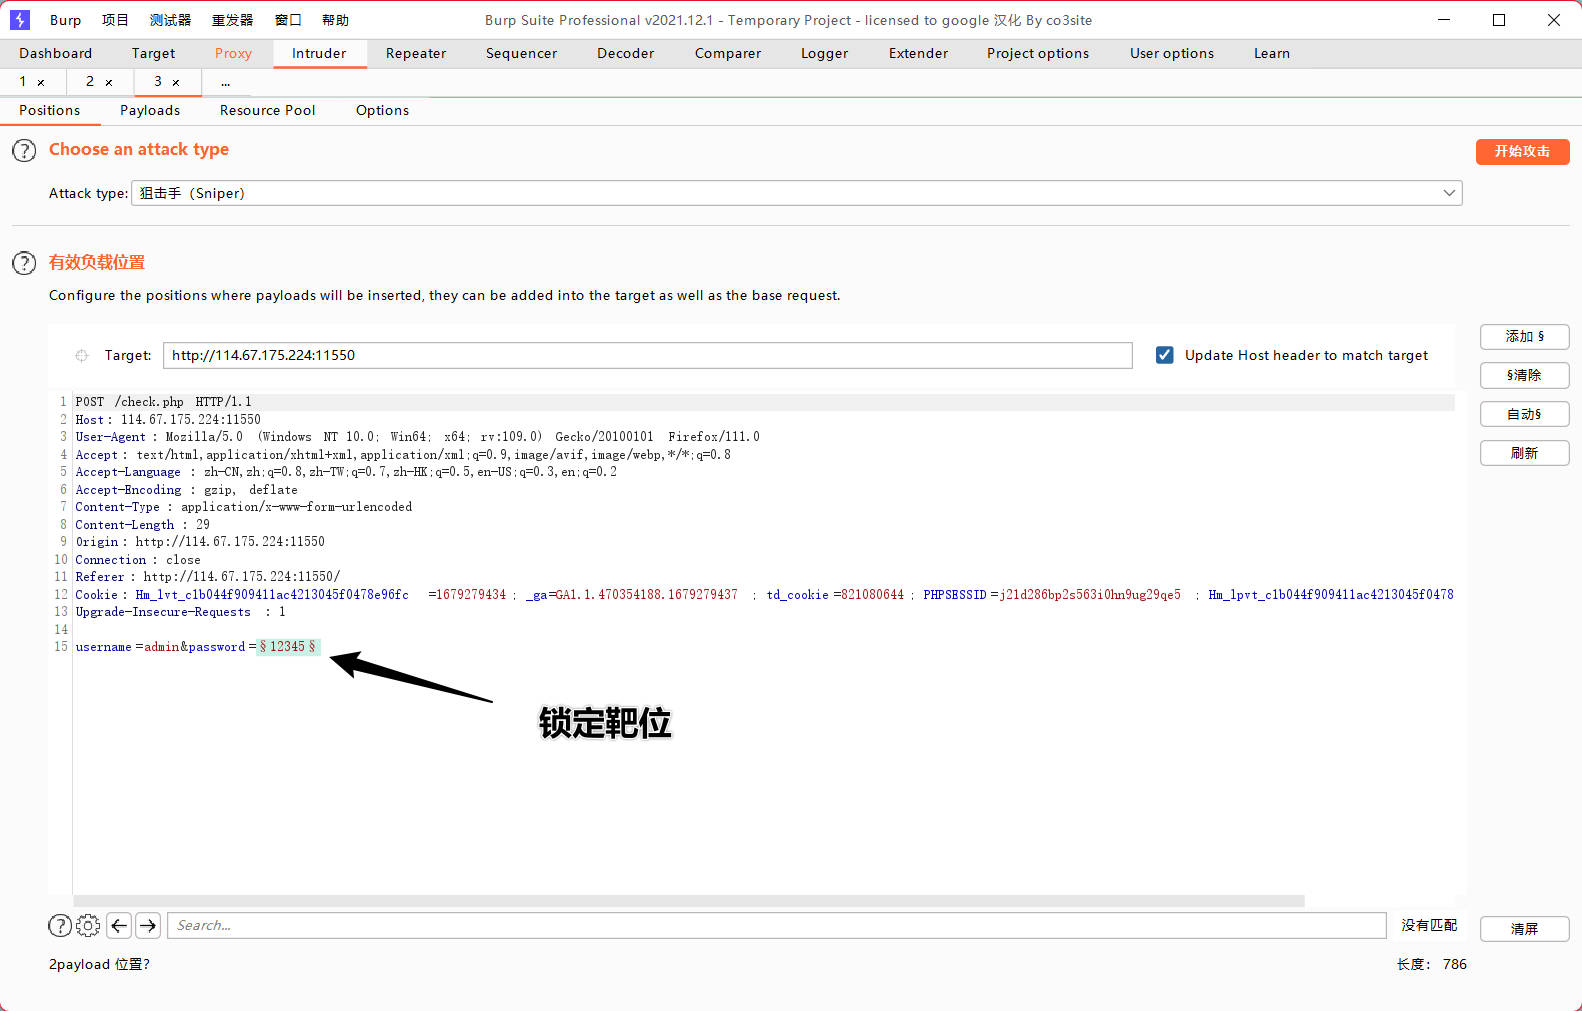Open the Burp menu
The width and height of the screenshot is (1582, 1011).
point(65,20)
